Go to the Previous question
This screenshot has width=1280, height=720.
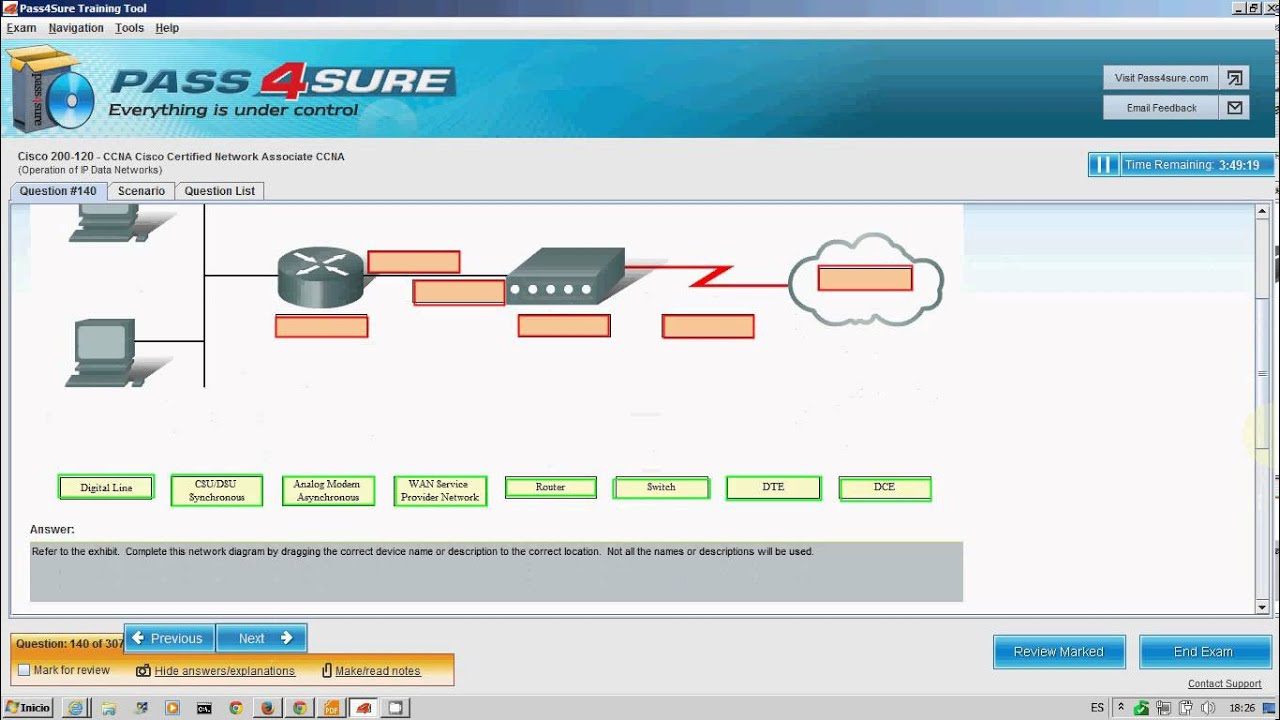click(x=169, y=638)
